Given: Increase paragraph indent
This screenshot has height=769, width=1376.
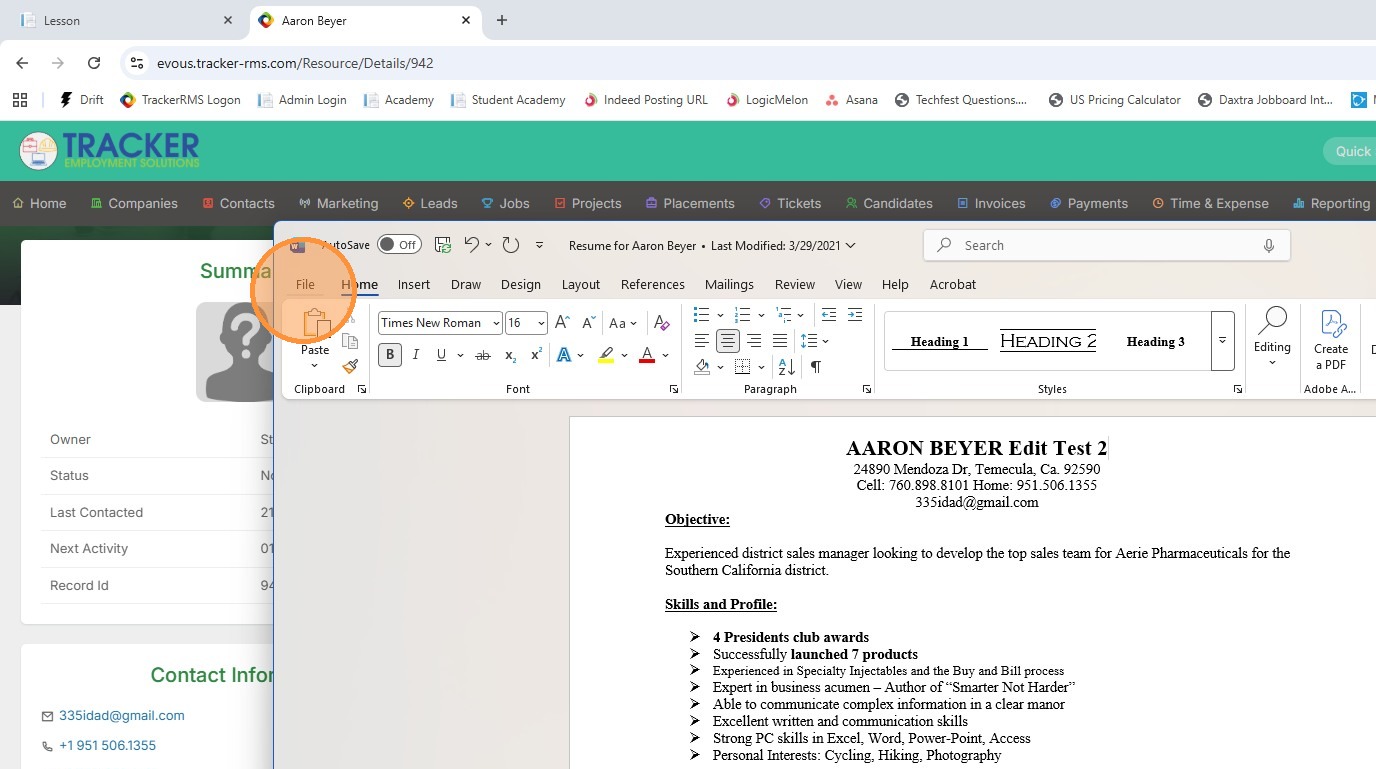Looking at the screenshot, I should (x=855, y=315).
